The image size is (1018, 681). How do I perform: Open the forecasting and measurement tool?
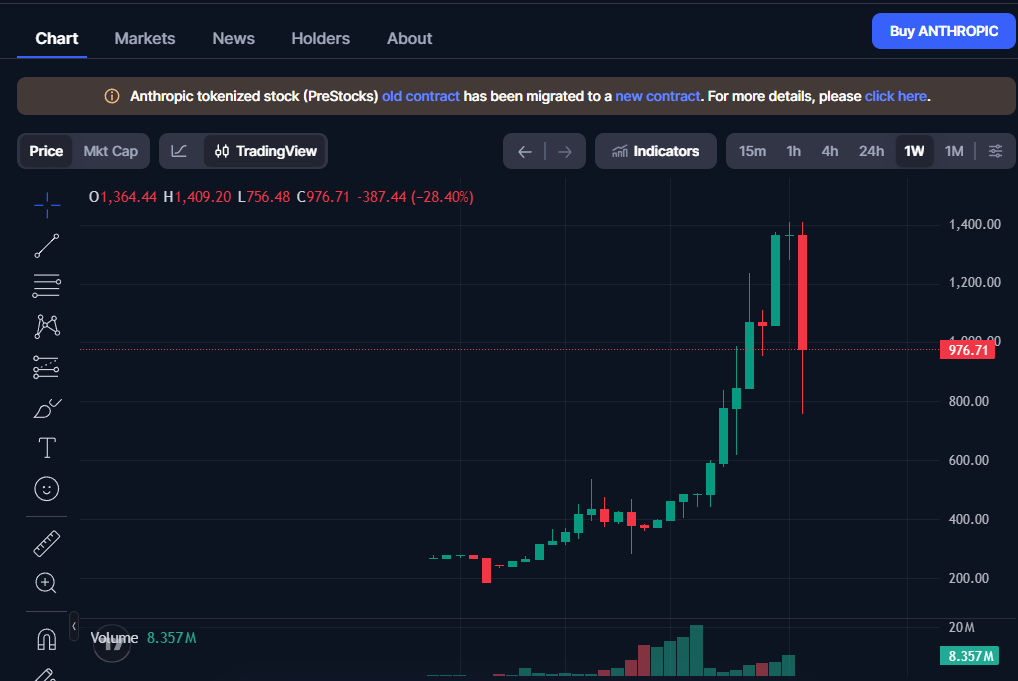[47, 367]
